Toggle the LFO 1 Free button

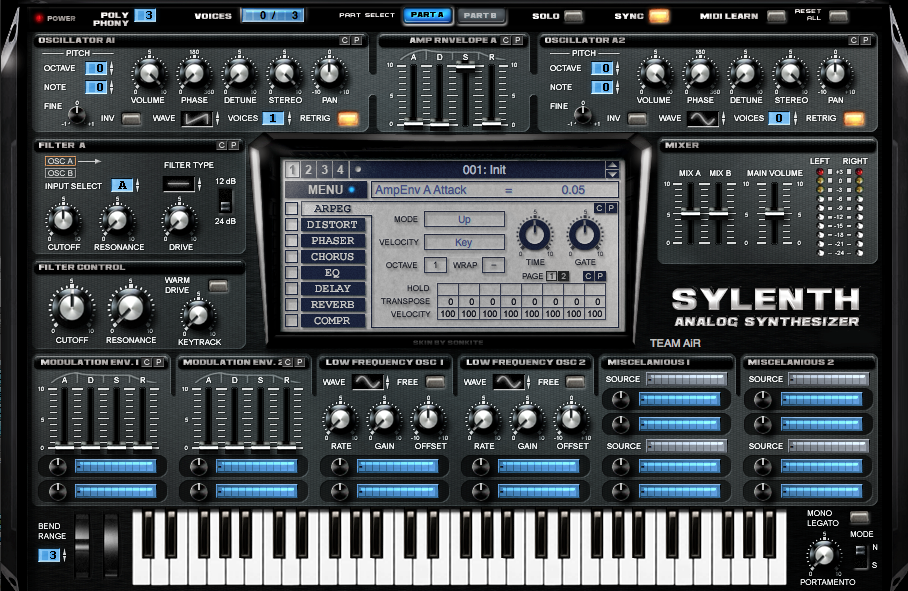coord(435,382)
